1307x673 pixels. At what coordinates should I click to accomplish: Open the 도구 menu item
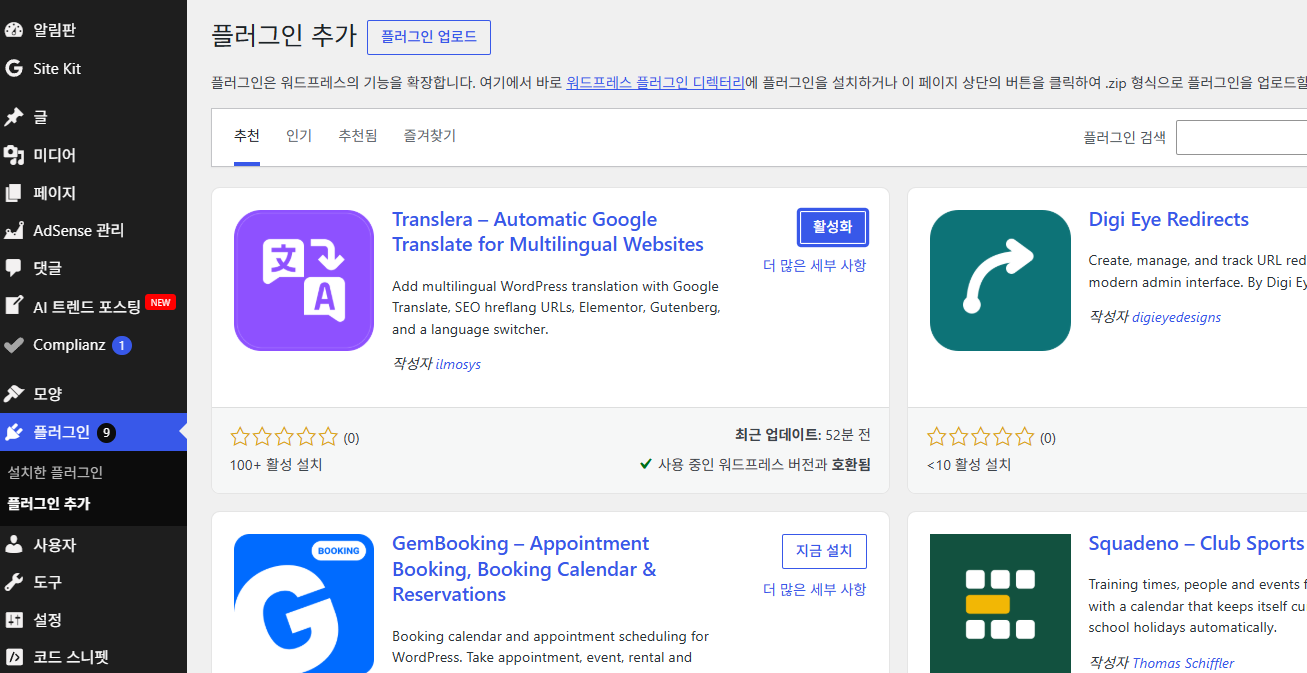tap(93, 582)
